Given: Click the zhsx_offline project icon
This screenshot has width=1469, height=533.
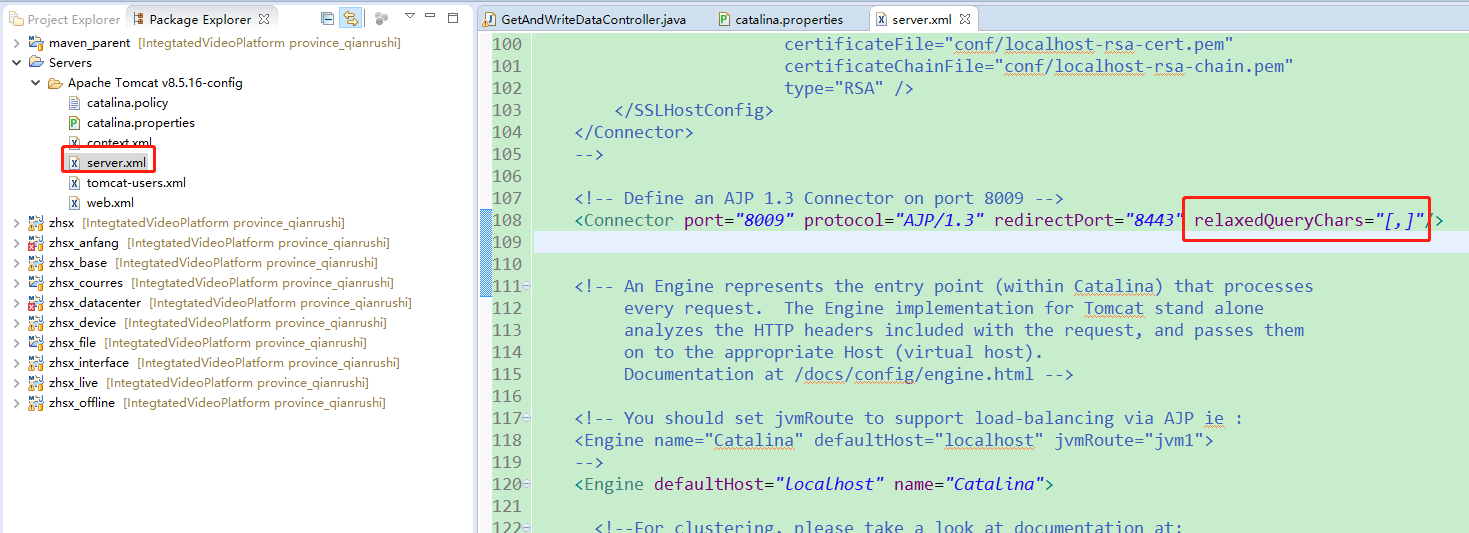Looking at the screenshot, I should (x=37, y=402).
